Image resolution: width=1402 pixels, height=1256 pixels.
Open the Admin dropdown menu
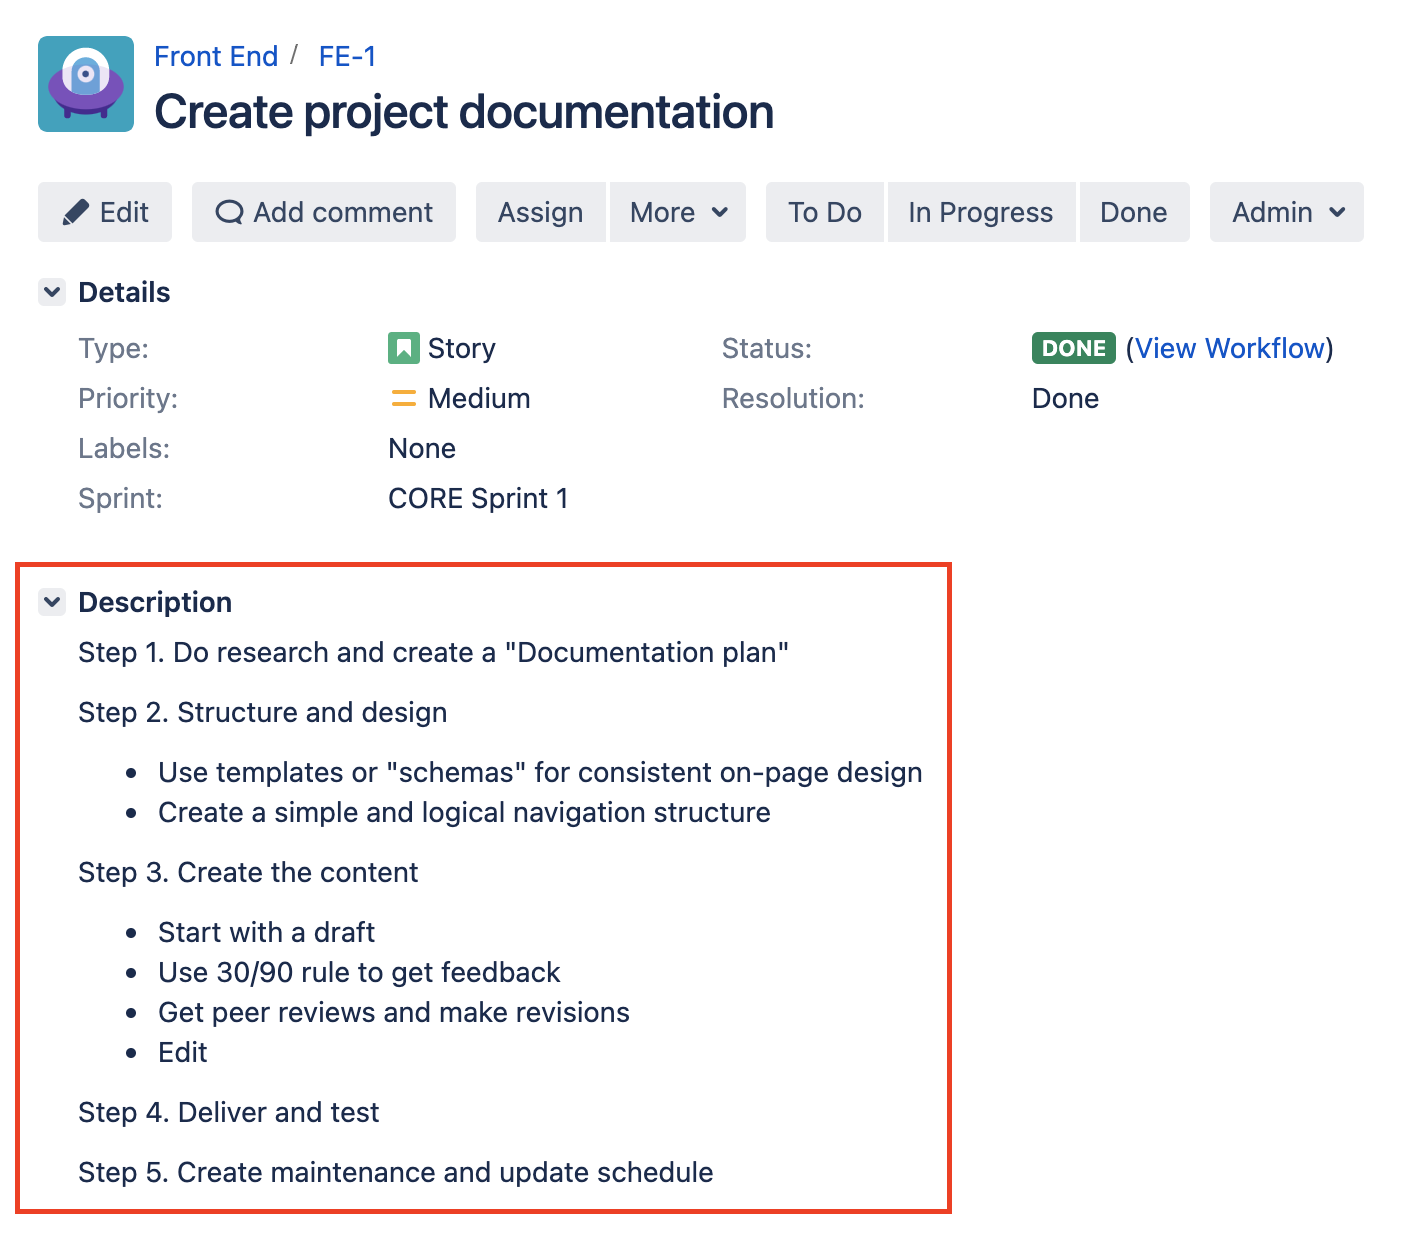[x=1286, y=212]
